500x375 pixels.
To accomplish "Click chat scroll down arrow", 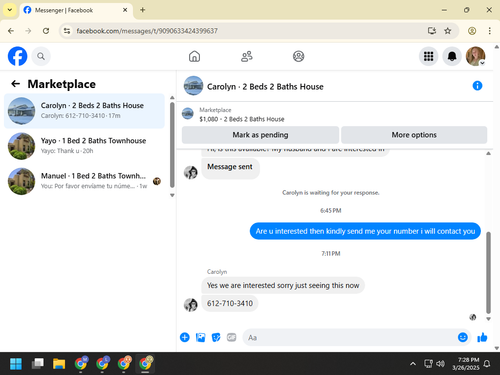I will tap(488, 319).
